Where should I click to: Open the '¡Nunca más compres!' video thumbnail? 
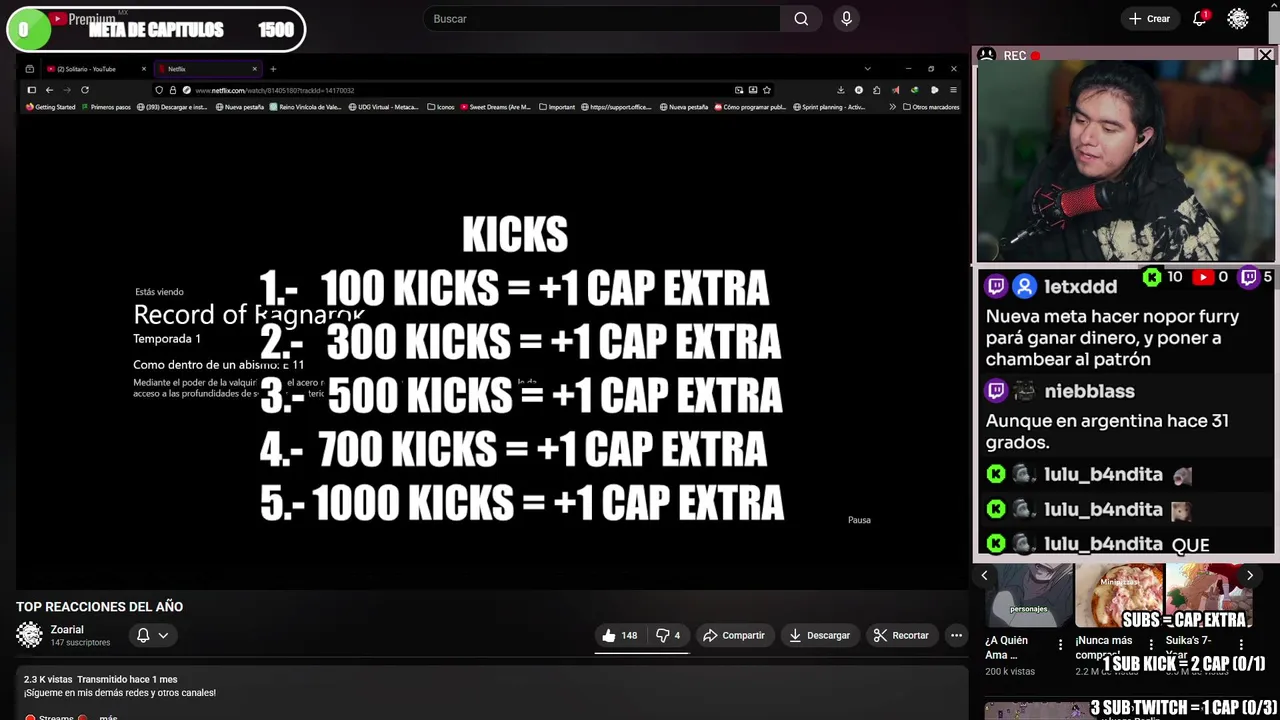(x=1118, y=595)
